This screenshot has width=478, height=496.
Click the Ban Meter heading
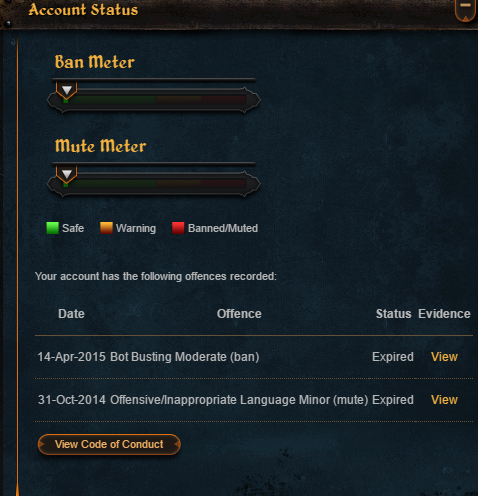(95, 62)
